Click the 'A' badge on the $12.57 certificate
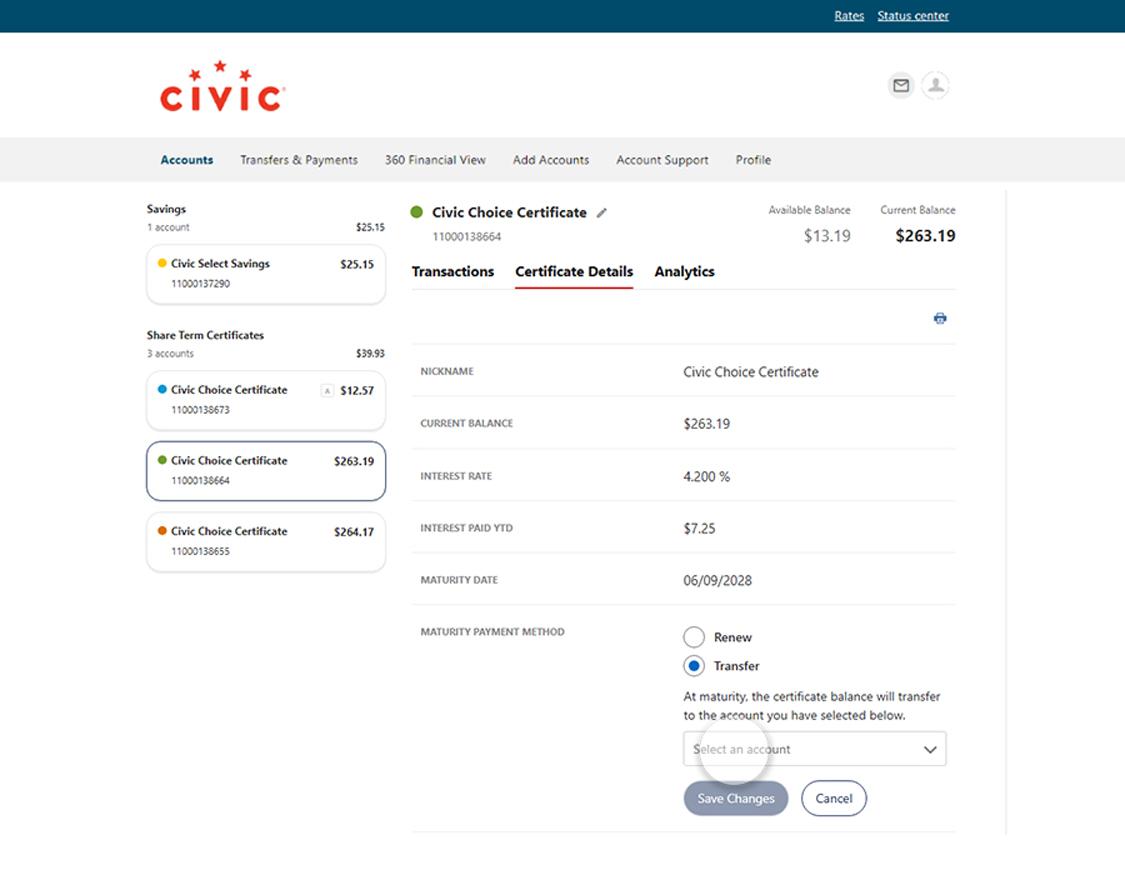This screenshot has height=875, width=1125. pos(327,390)
